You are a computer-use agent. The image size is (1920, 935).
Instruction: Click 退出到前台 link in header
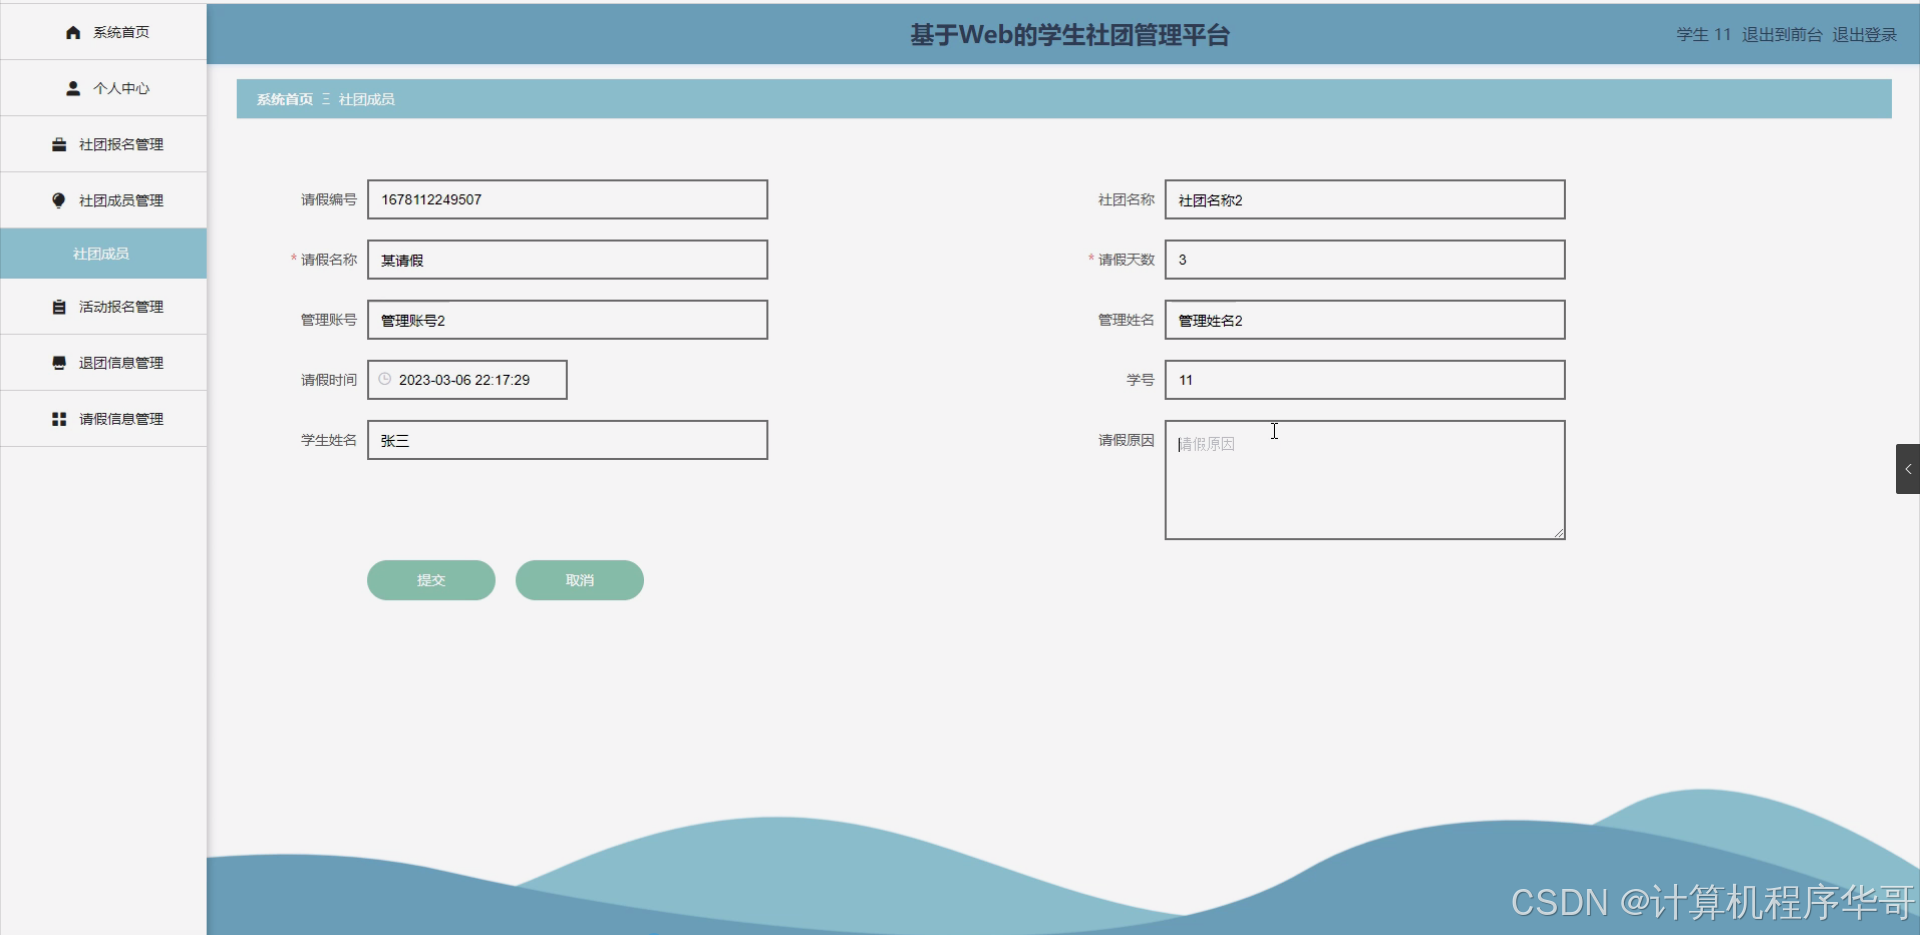click(1781, 34)
